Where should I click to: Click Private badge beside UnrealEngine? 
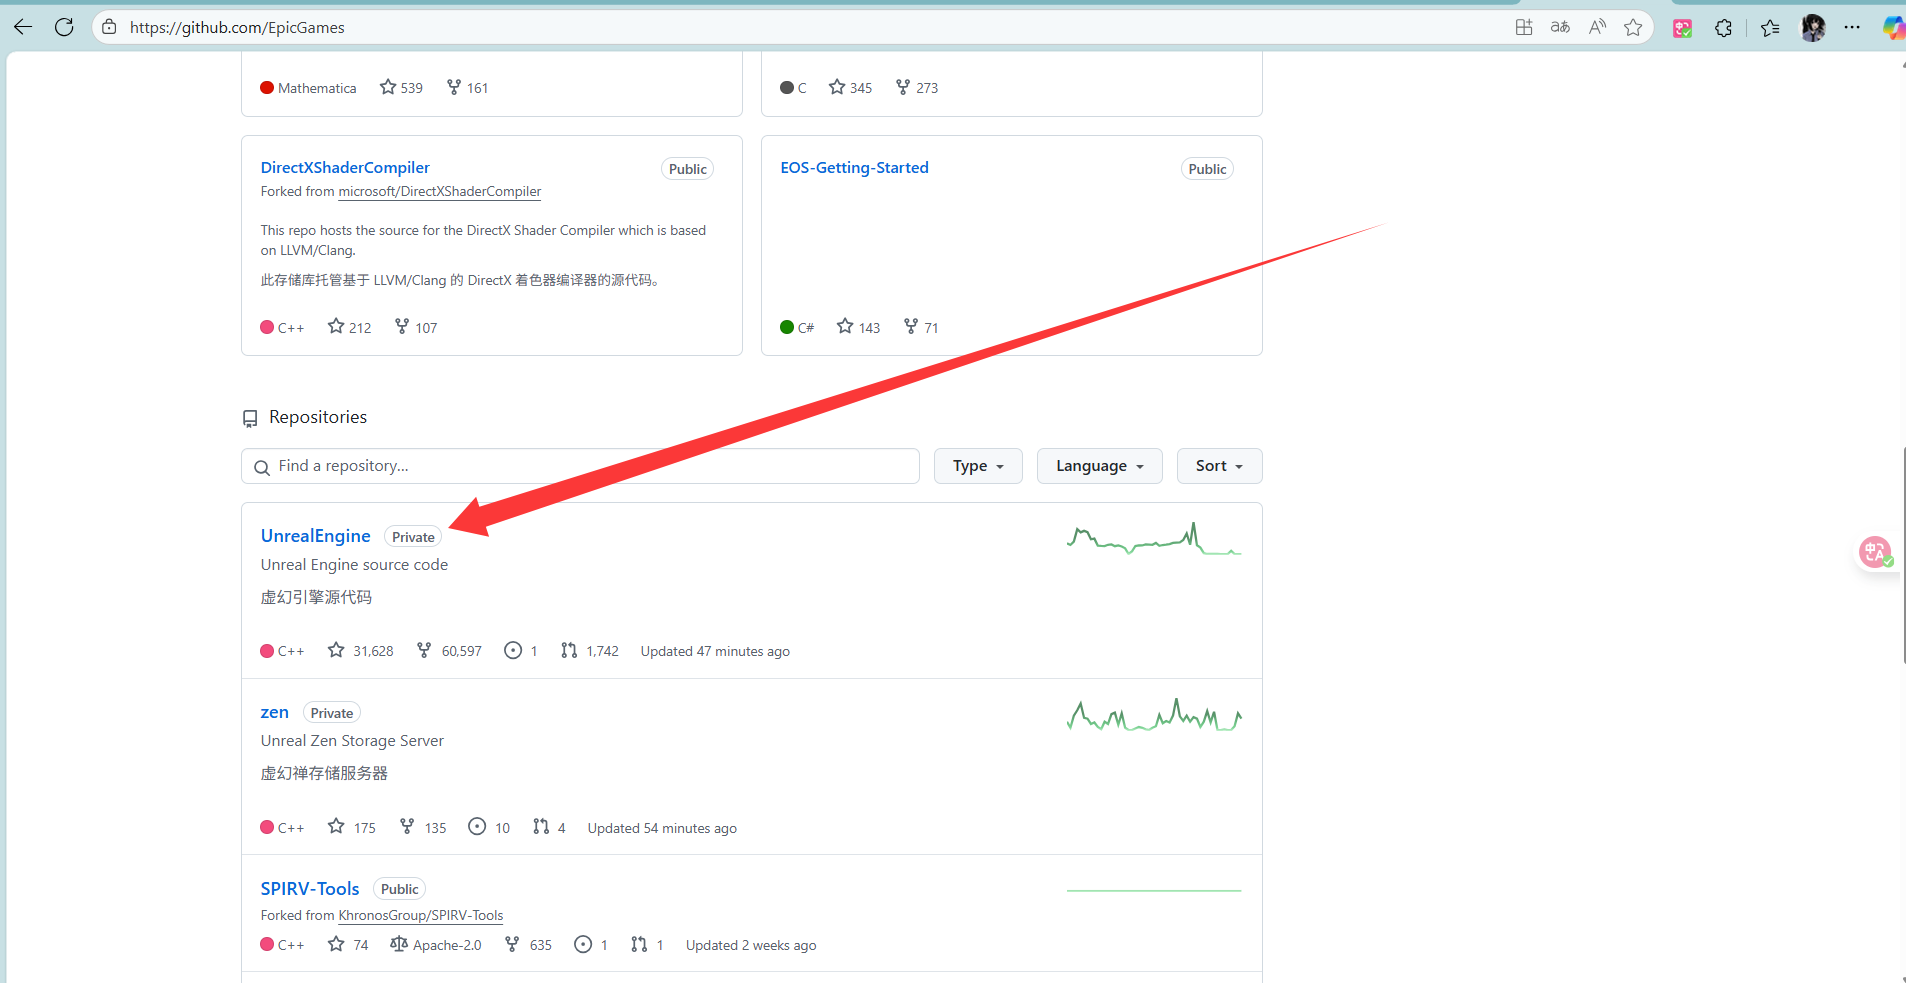click(413, 537)
